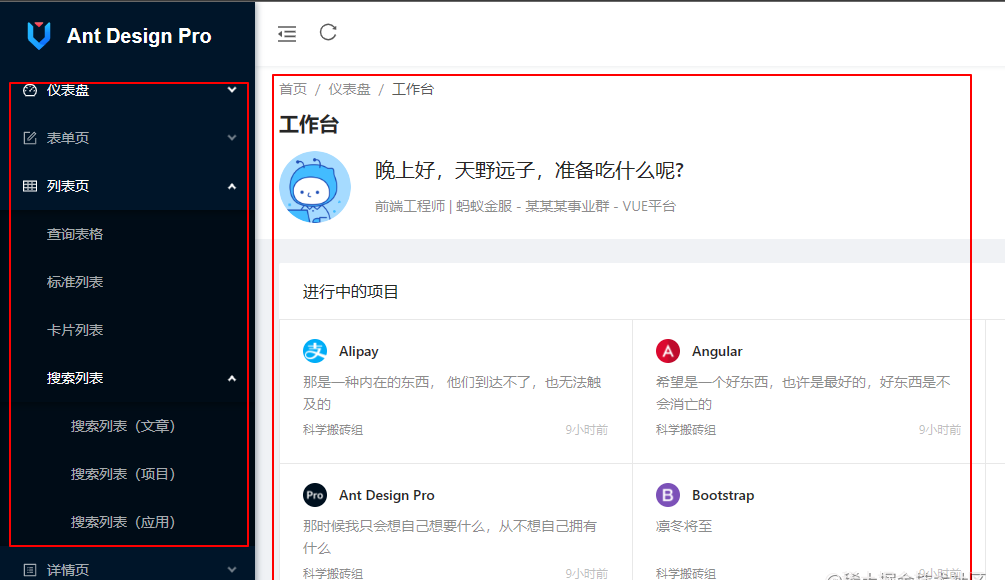This screenshot has width=1005, height=580.
Task: Click the Angular description 希望是一个好东西
Action: tap(803, 393)
